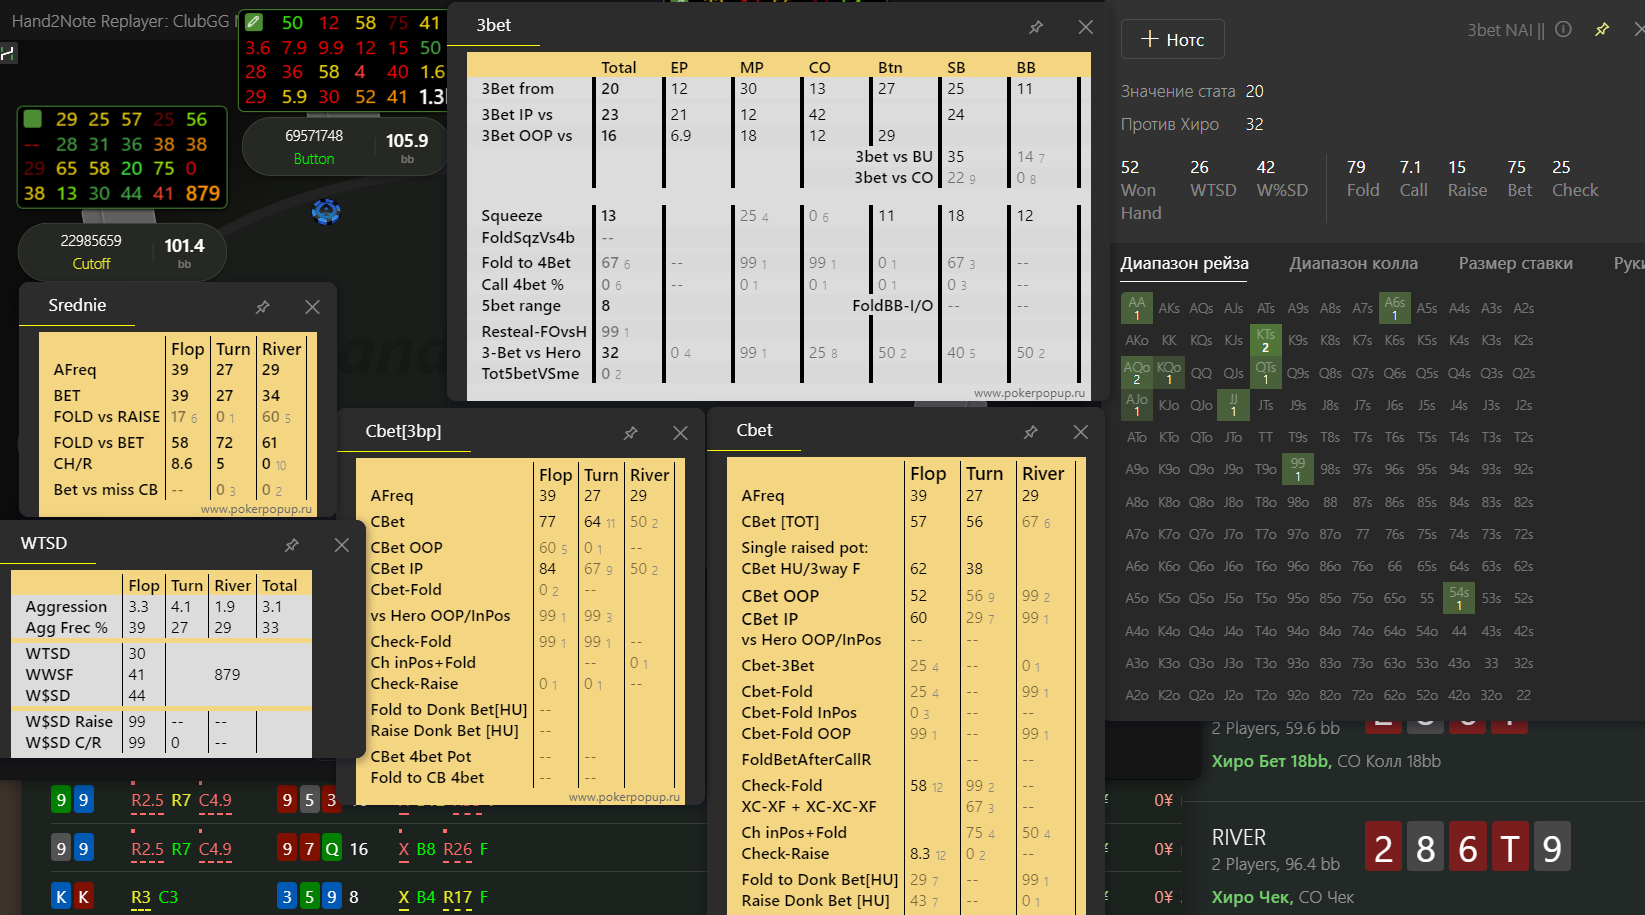Click the Srednie popup title tab
Viewport: 1645px width, 915px height.
pos(77,305)
